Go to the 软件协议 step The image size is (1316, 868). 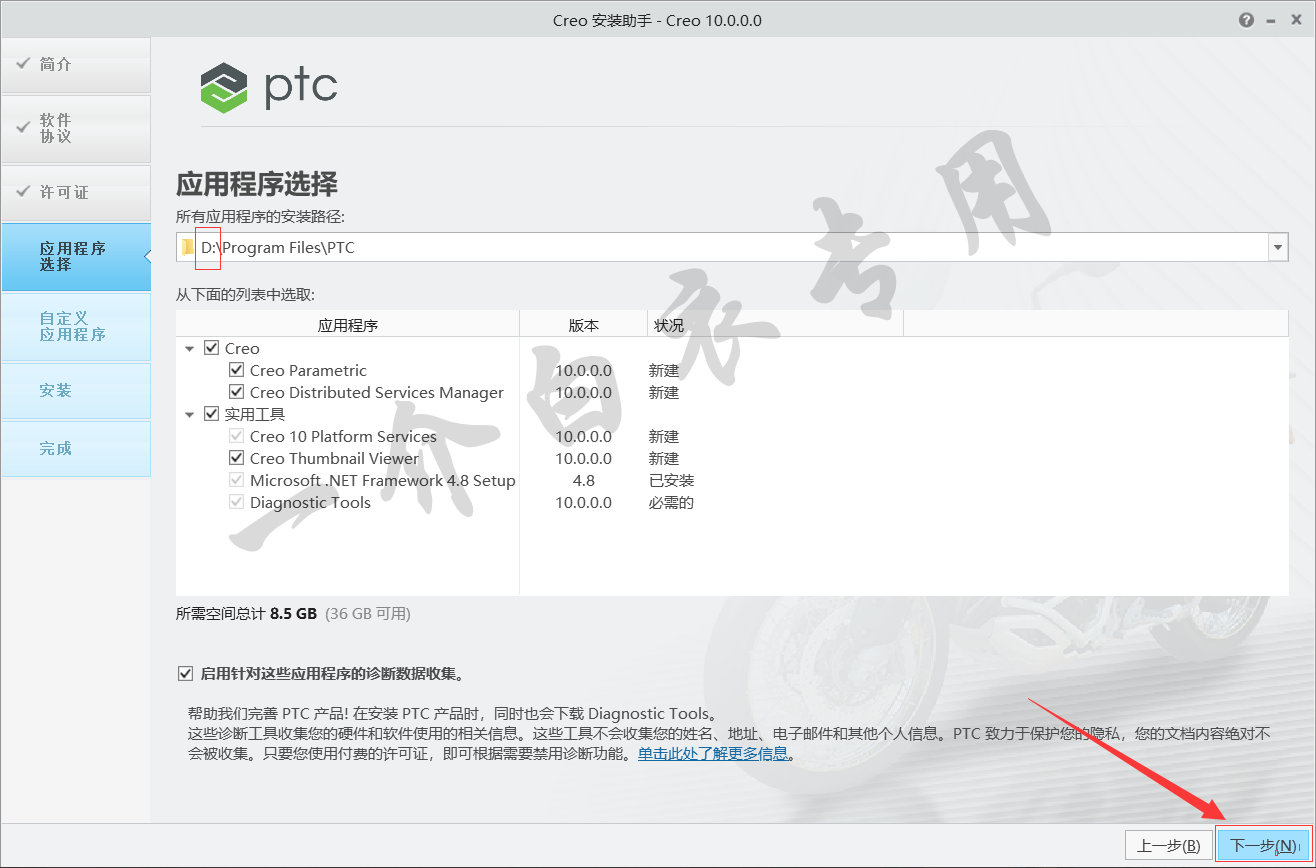(x=76, y=128)
